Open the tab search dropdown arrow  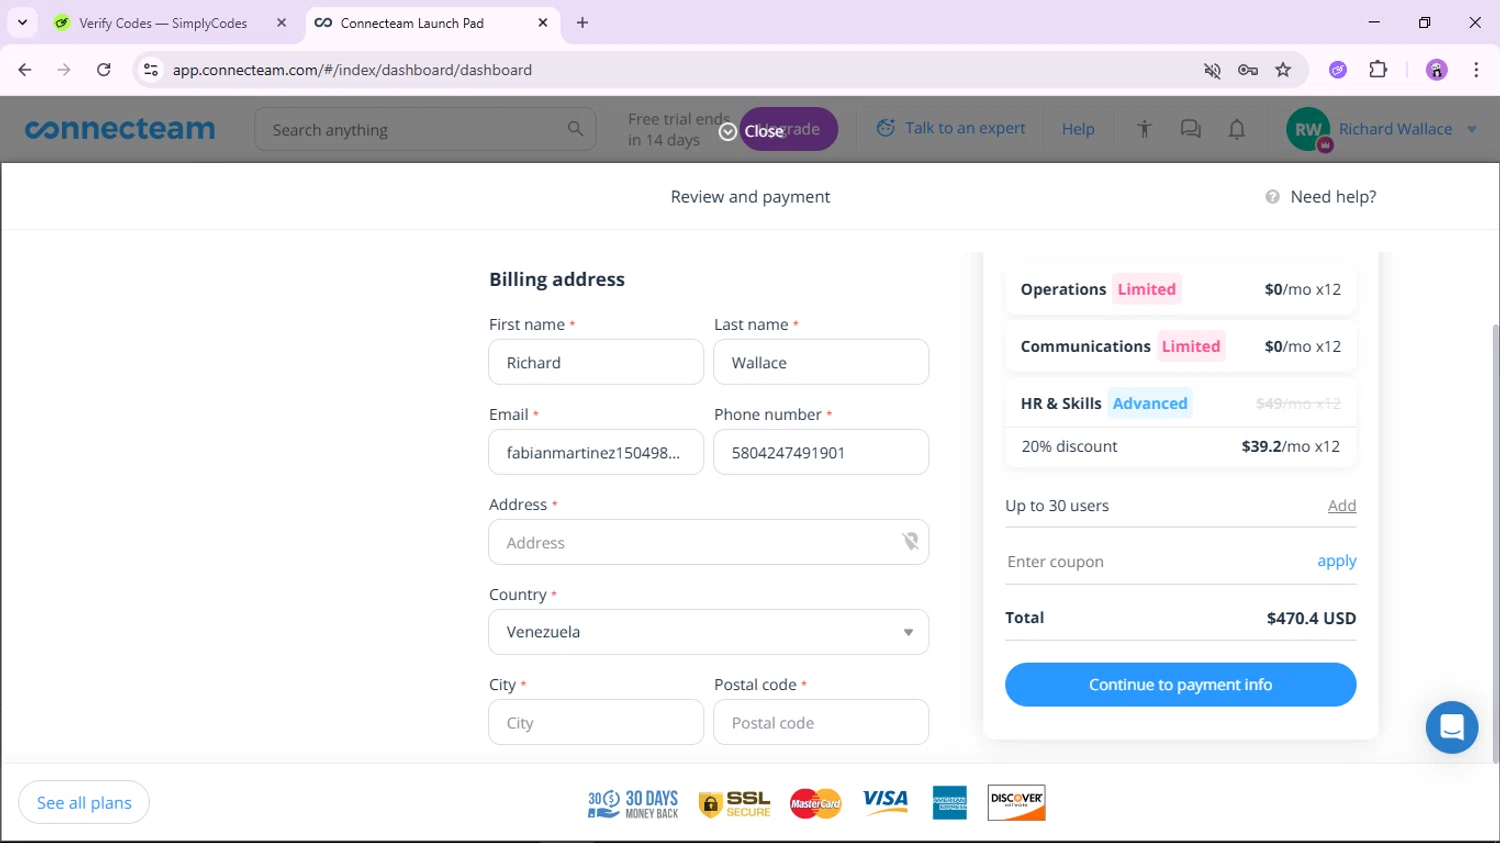pyautogui.click(x=22, y=22)
